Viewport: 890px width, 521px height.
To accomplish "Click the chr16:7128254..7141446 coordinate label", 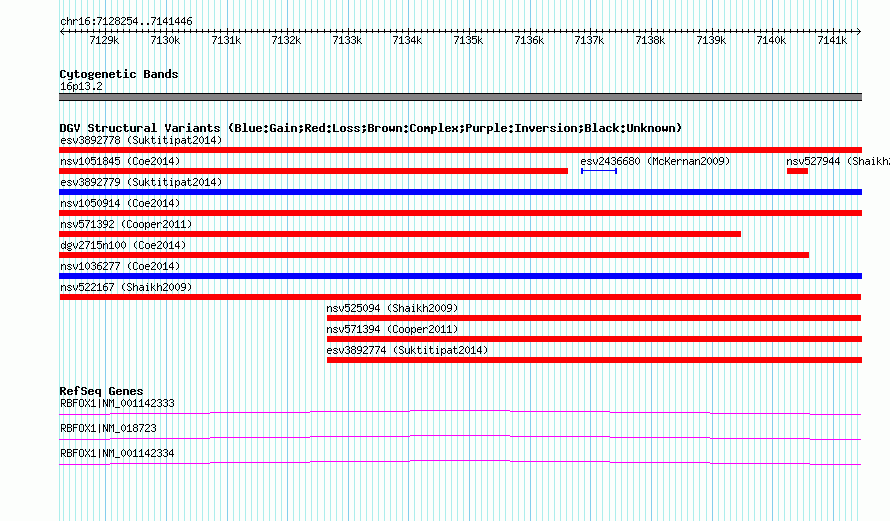I will (x=126, y=22).
